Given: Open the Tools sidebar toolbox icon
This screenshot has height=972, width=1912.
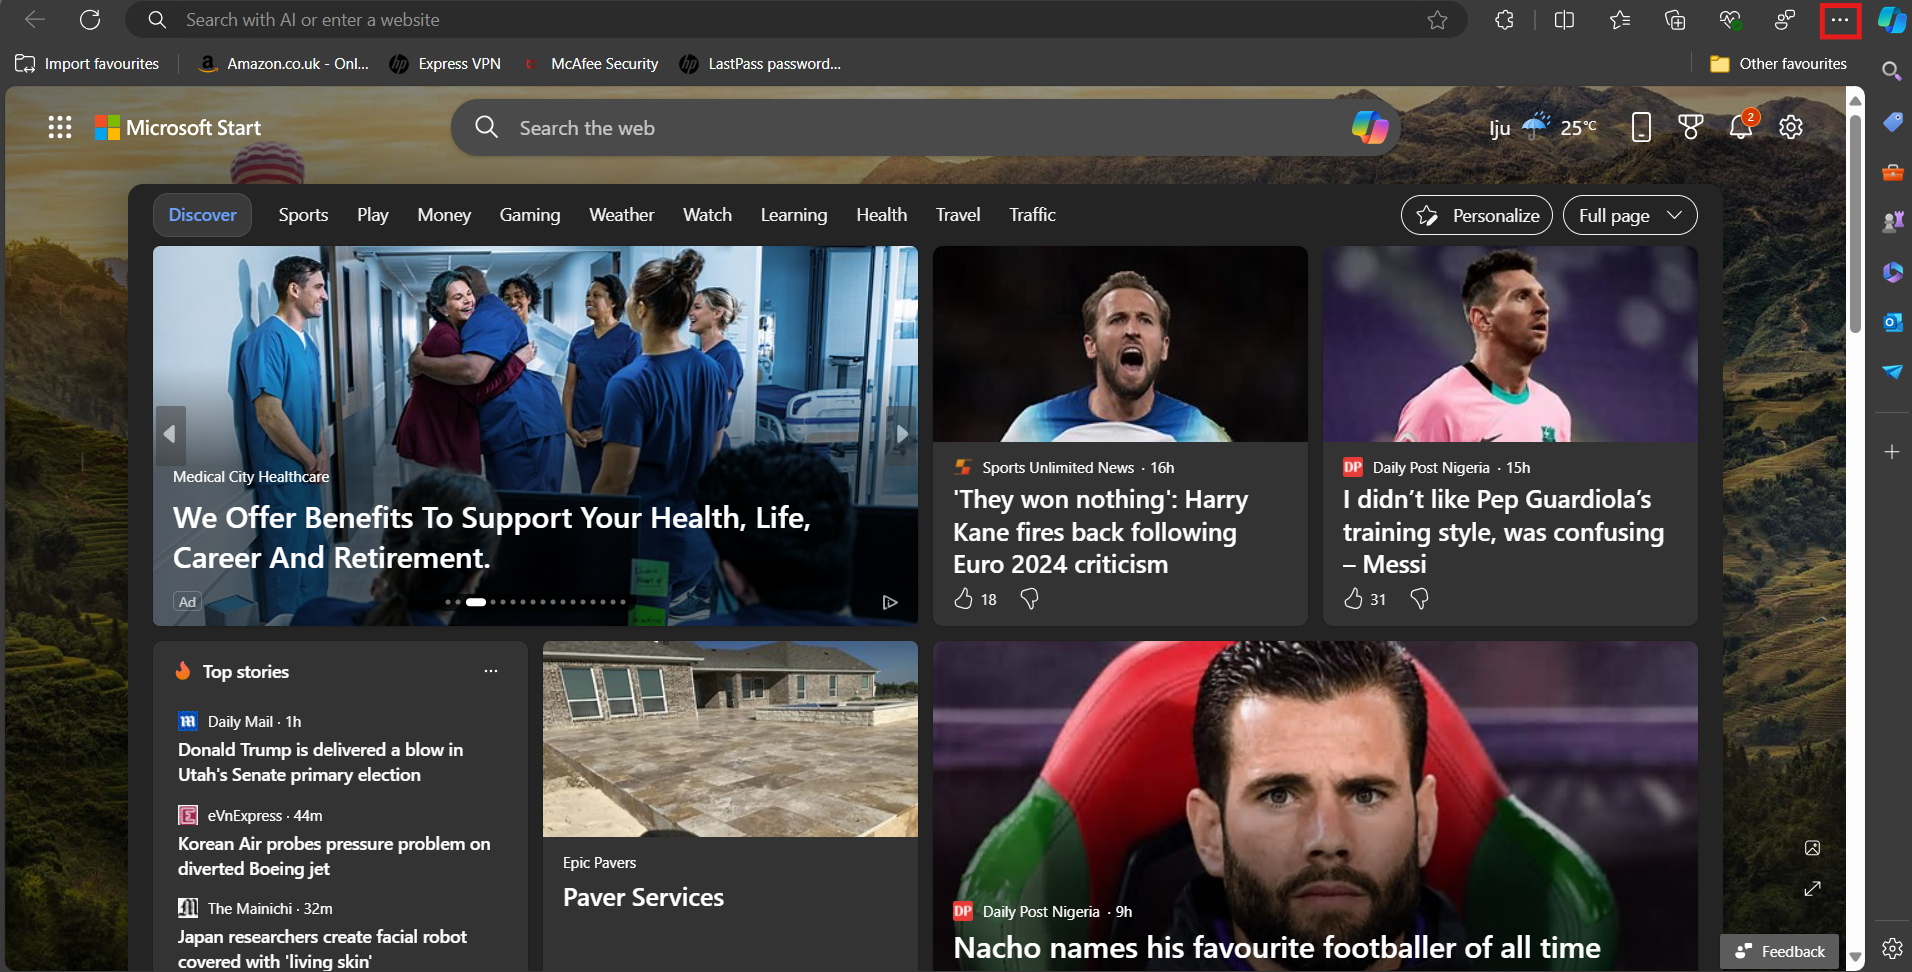Looking at the screenshot, I should click(x=1892, y=172).
